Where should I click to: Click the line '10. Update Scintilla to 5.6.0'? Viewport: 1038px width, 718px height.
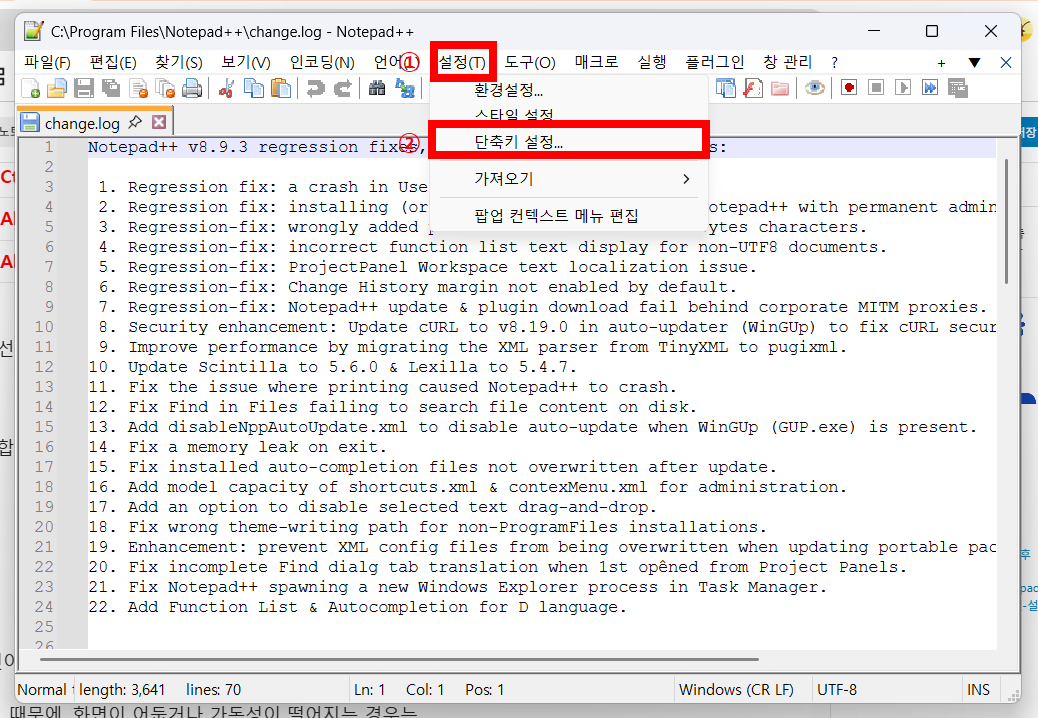click(x=332, y=367)
